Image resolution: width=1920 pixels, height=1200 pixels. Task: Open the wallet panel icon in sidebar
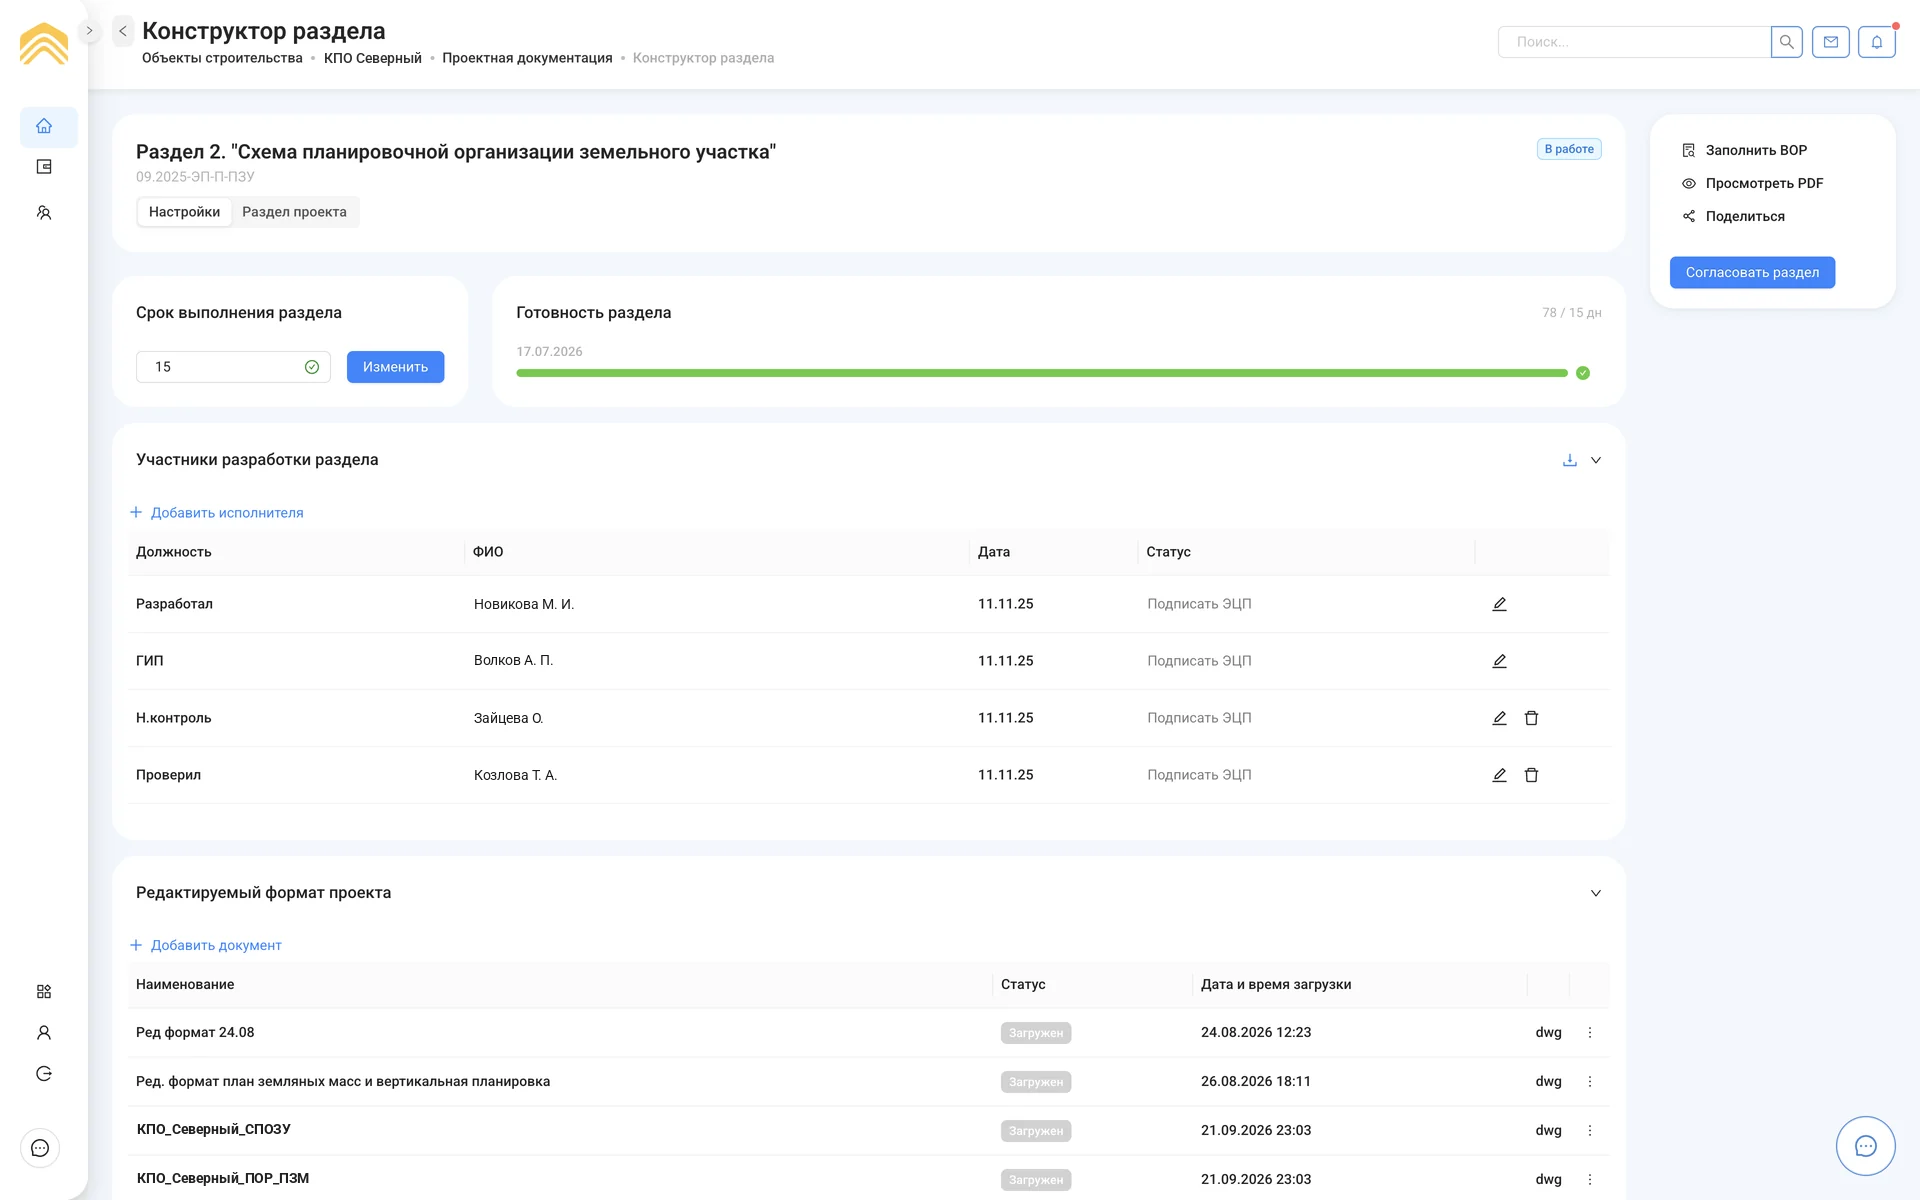[x=44, y=167]
